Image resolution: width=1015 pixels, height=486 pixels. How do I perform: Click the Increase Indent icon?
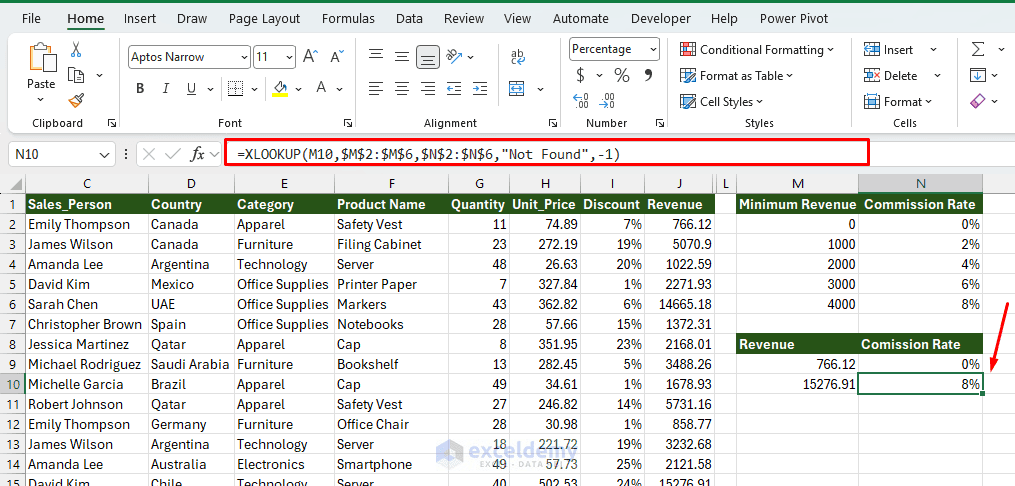tap(480, 88)
